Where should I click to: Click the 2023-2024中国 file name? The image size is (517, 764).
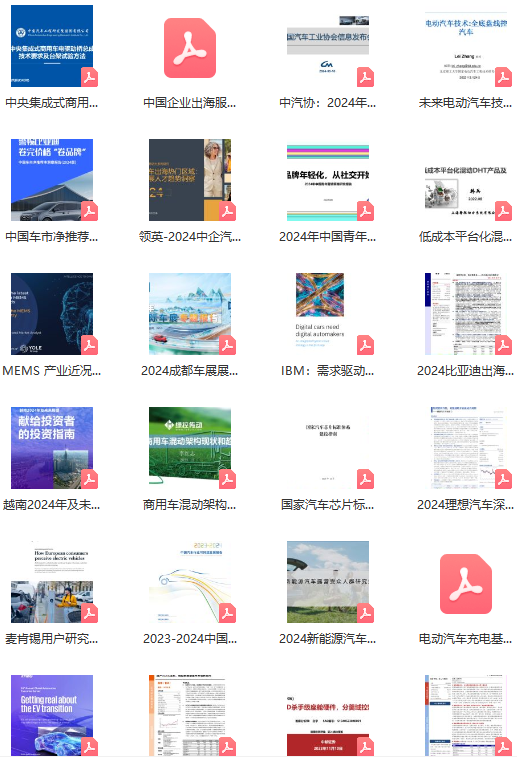[x=190, y=639]
